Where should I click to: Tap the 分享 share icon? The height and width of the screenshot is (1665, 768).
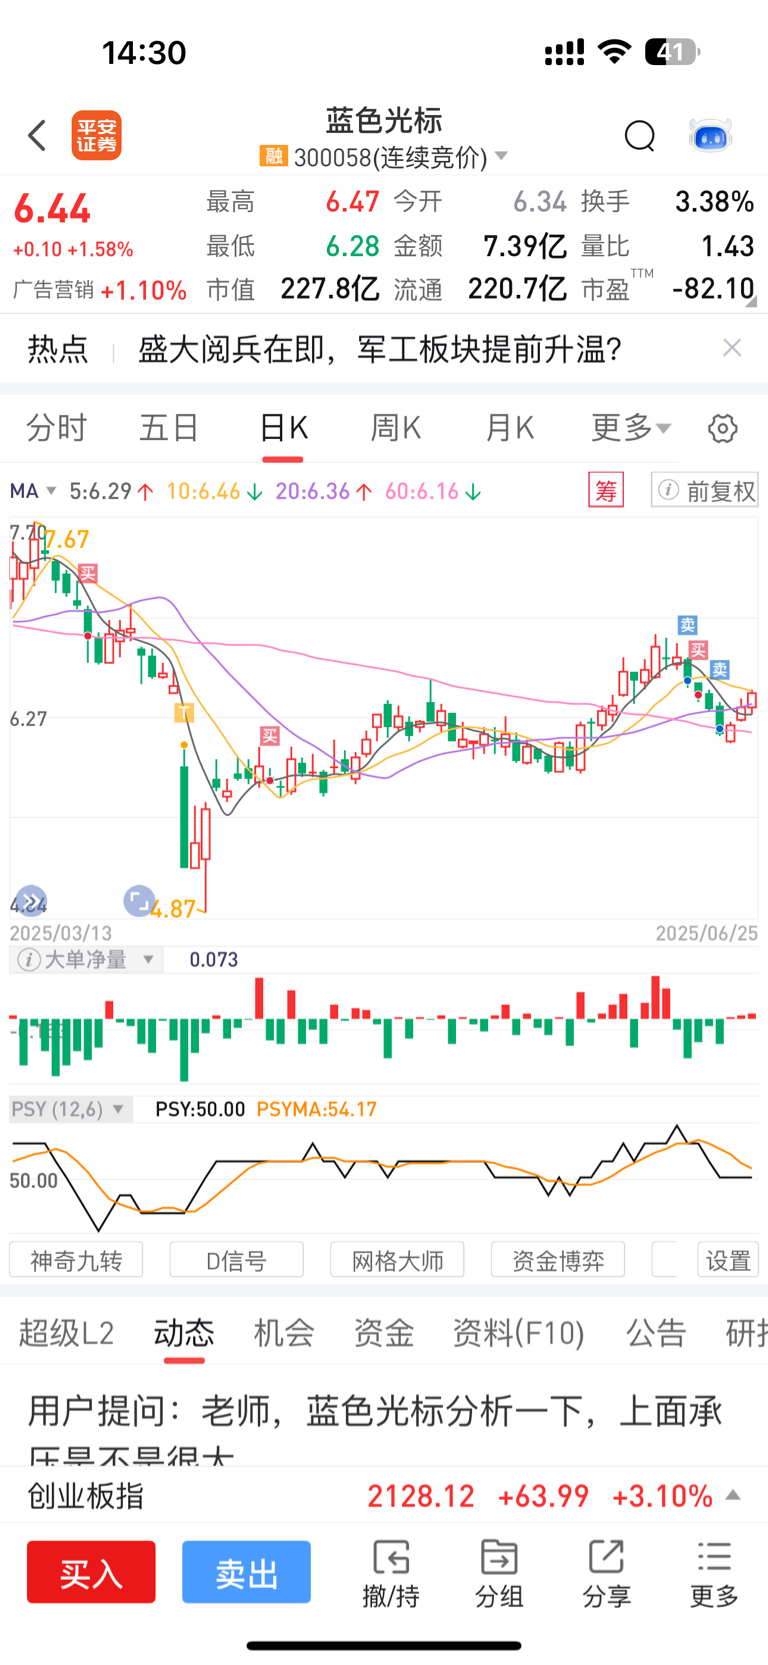click(x=607, y=1574)
